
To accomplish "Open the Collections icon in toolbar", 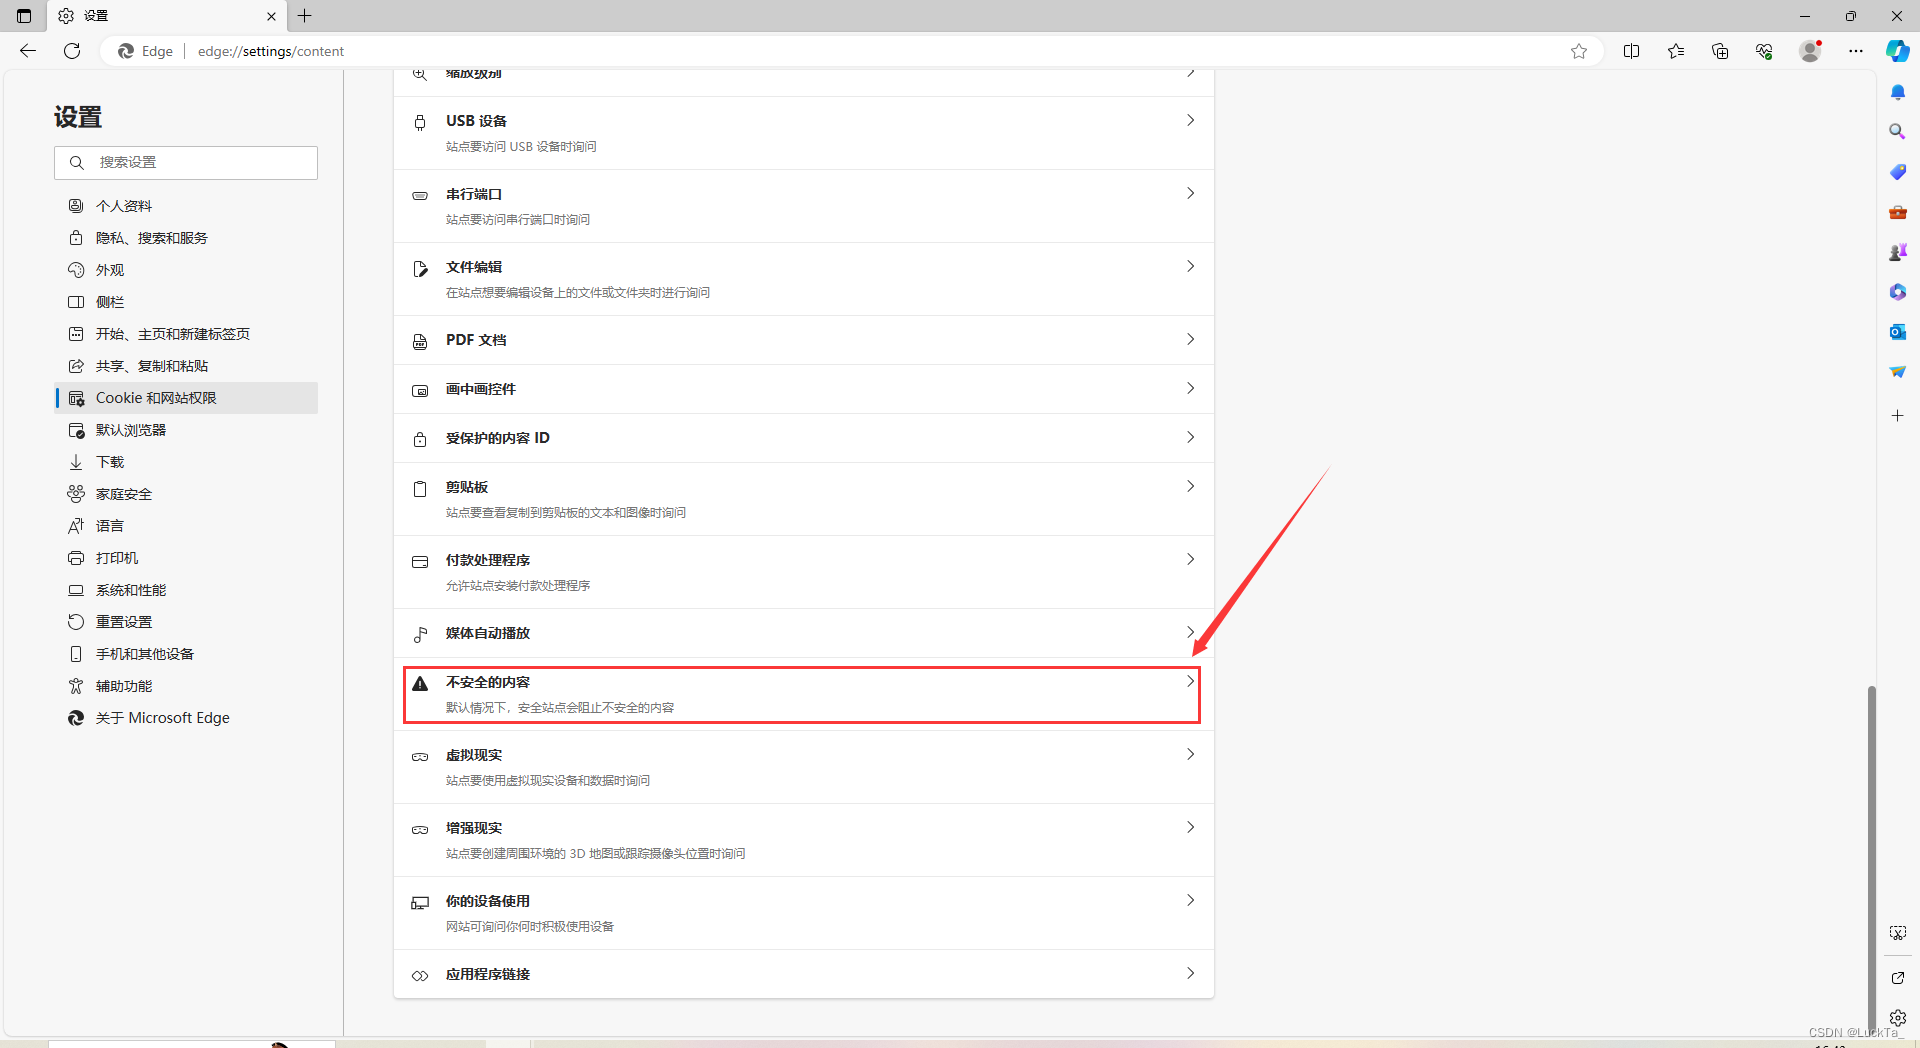I will pyautogui.click(x=1720, y=51).
